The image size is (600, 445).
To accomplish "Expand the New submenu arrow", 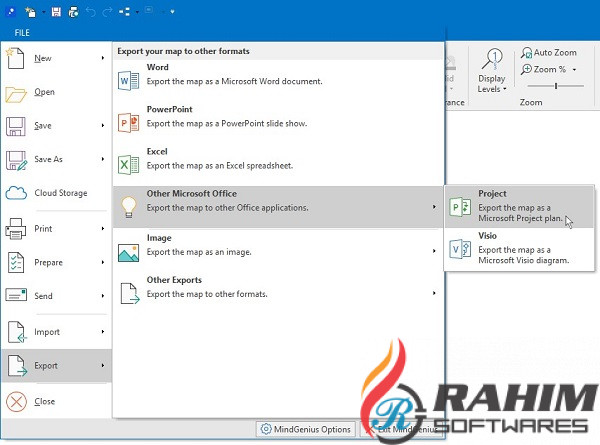I will pyautogui.click(x=103, y=58).
